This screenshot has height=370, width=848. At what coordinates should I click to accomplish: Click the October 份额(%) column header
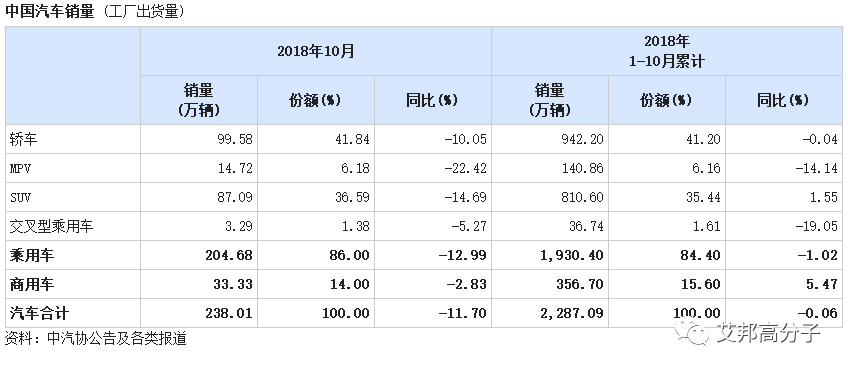point(316,100)
